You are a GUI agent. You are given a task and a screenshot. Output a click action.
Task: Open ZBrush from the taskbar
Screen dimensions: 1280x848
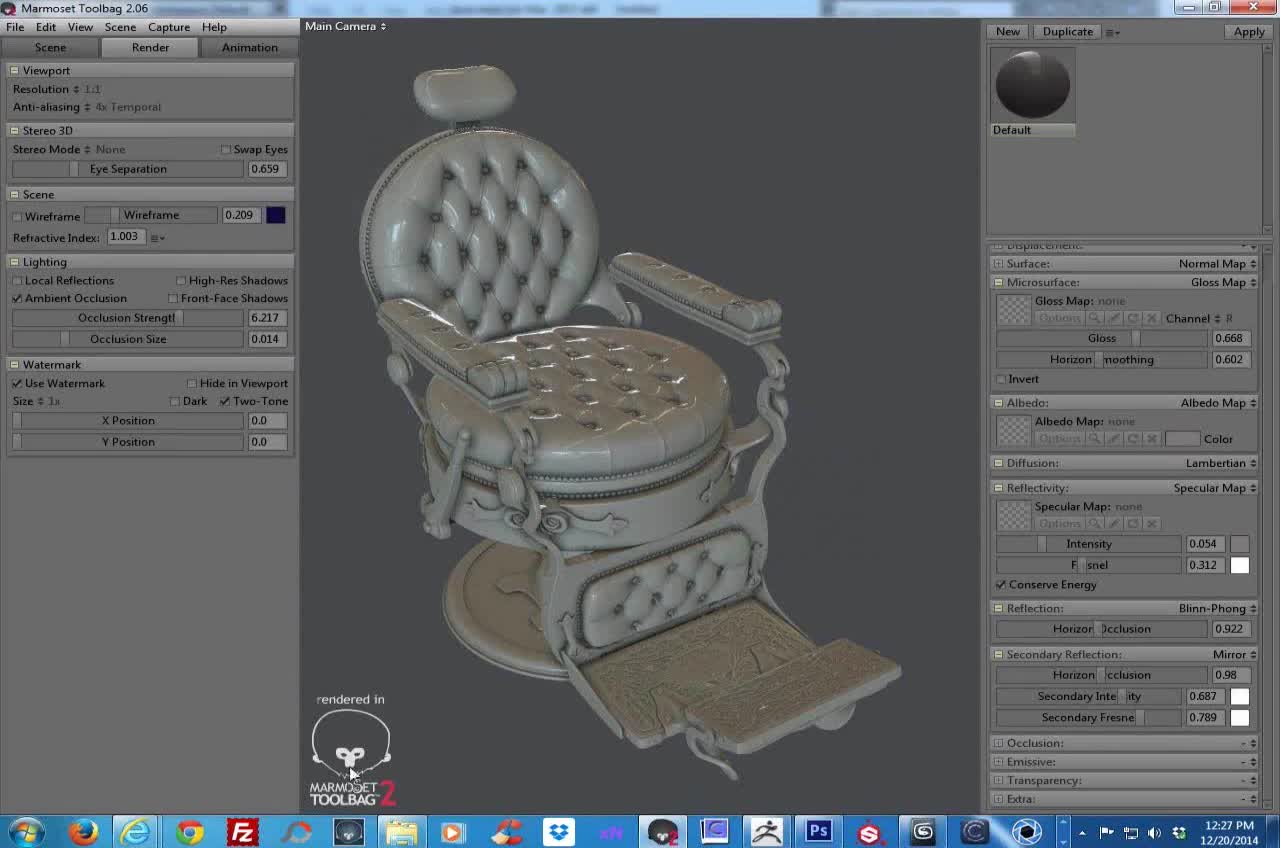(x=767, y=832)
